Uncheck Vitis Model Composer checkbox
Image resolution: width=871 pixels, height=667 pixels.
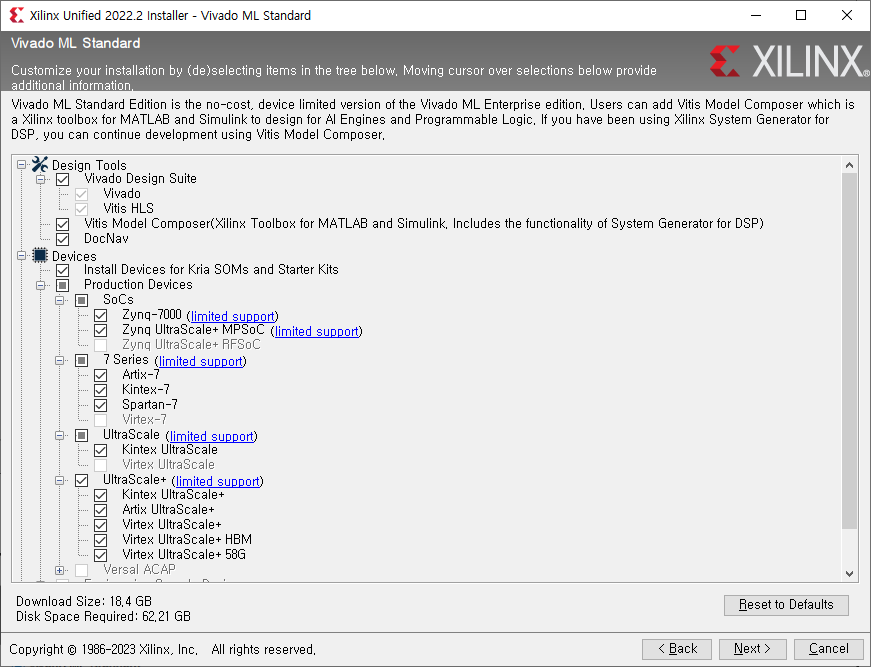(x=63, y=224)
